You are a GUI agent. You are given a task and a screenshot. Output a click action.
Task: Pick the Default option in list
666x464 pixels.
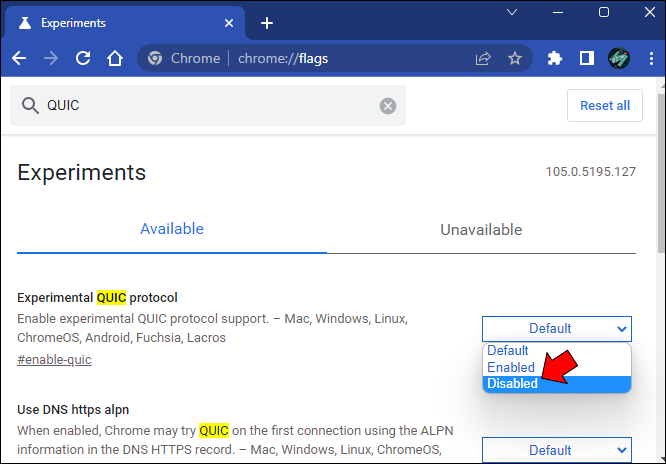[x=508, y=351]
